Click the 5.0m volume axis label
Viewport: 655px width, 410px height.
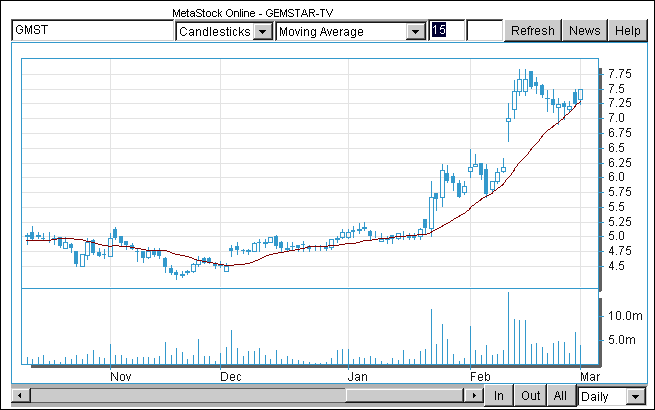pos(622,340)
